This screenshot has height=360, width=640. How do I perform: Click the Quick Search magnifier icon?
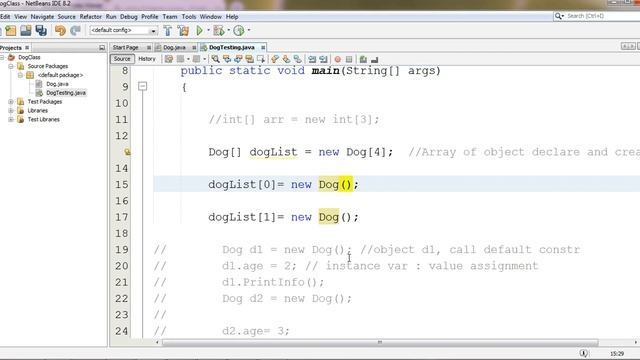(558, 16)
